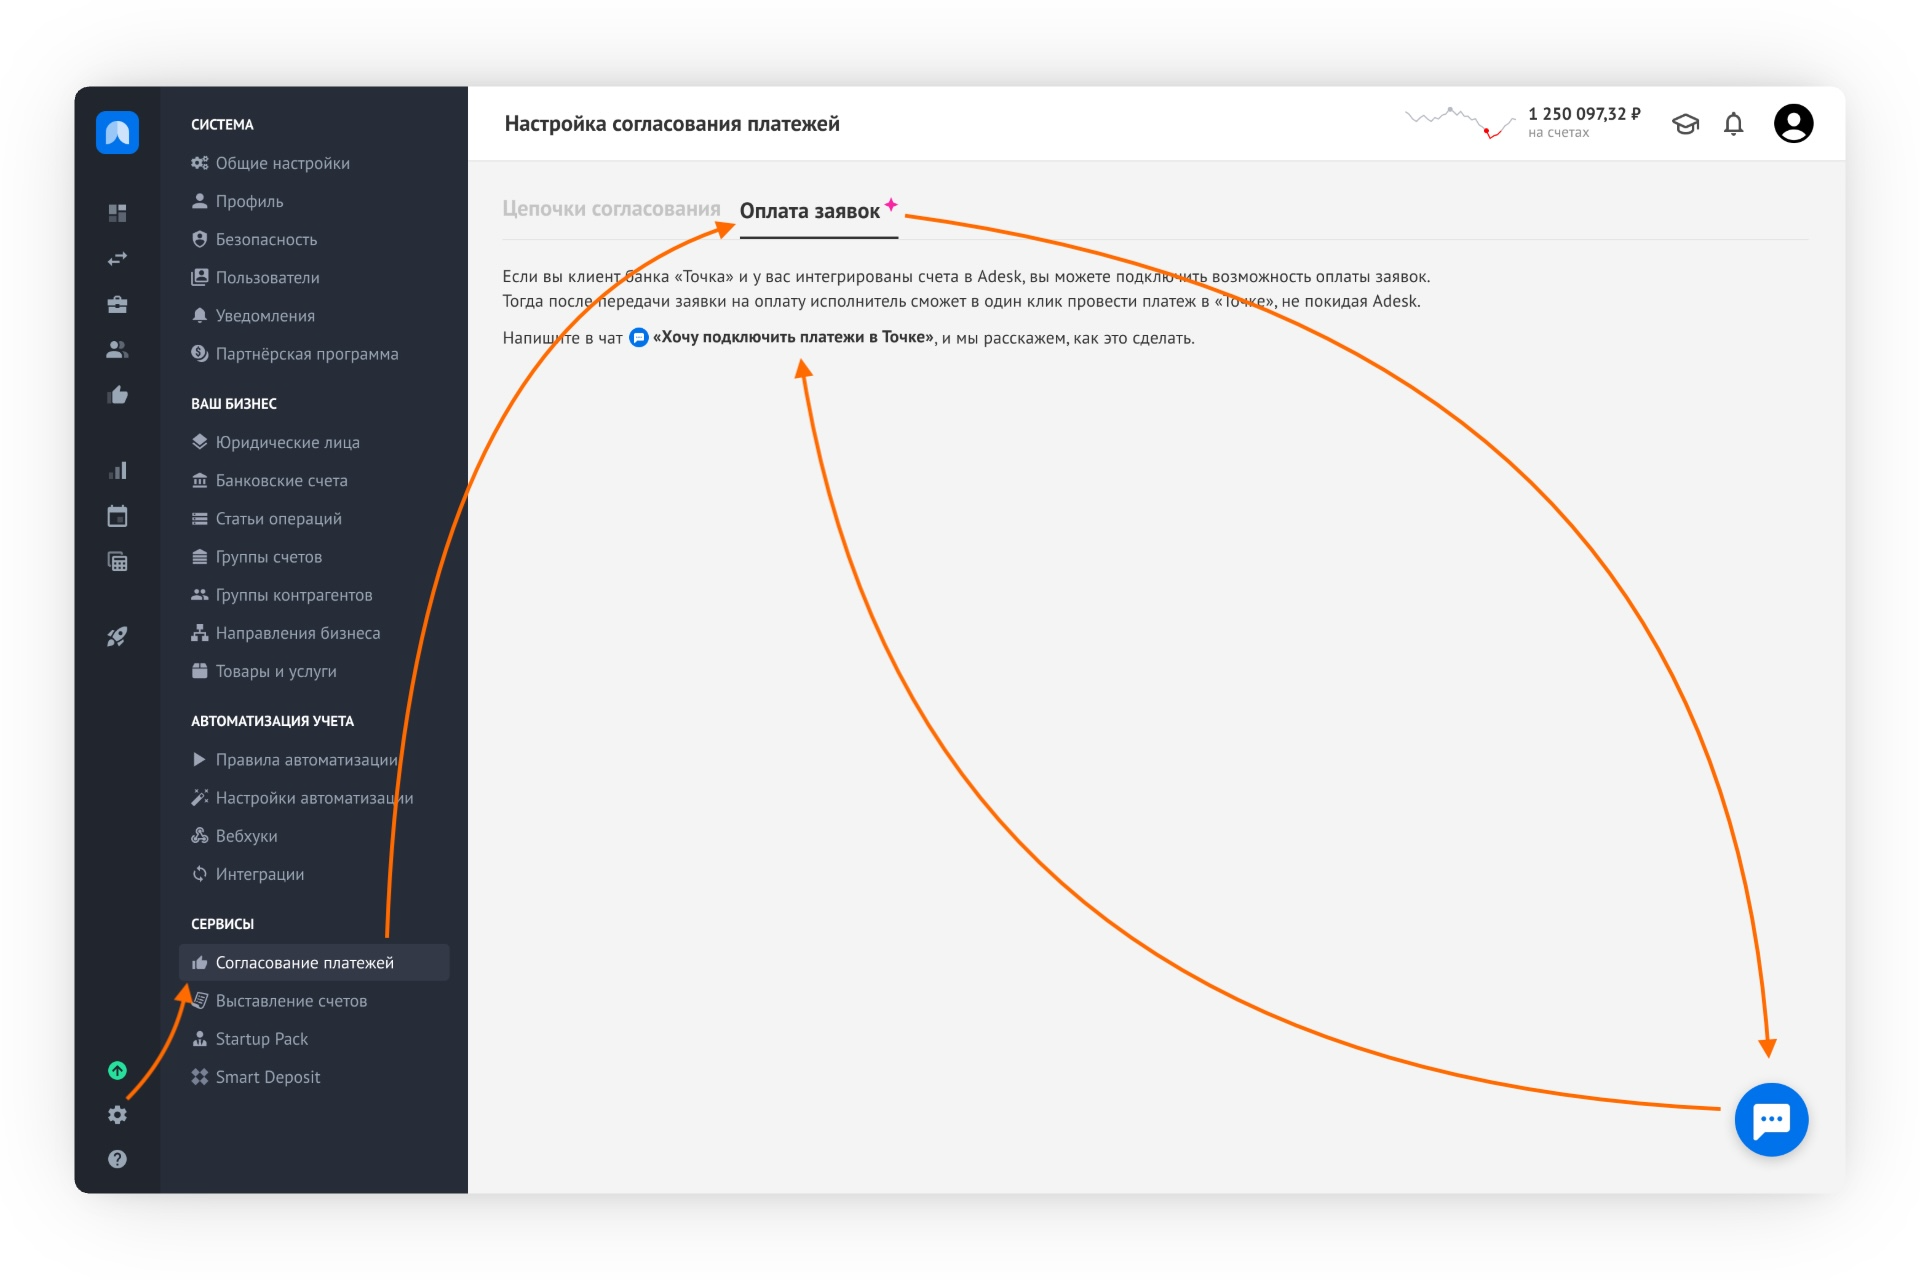This screenshot has height=1280, width=1920.
Task: Click the chat icon before «Хочу подключить платежи»
Action: pyautogui.click(x=638, y=338)
